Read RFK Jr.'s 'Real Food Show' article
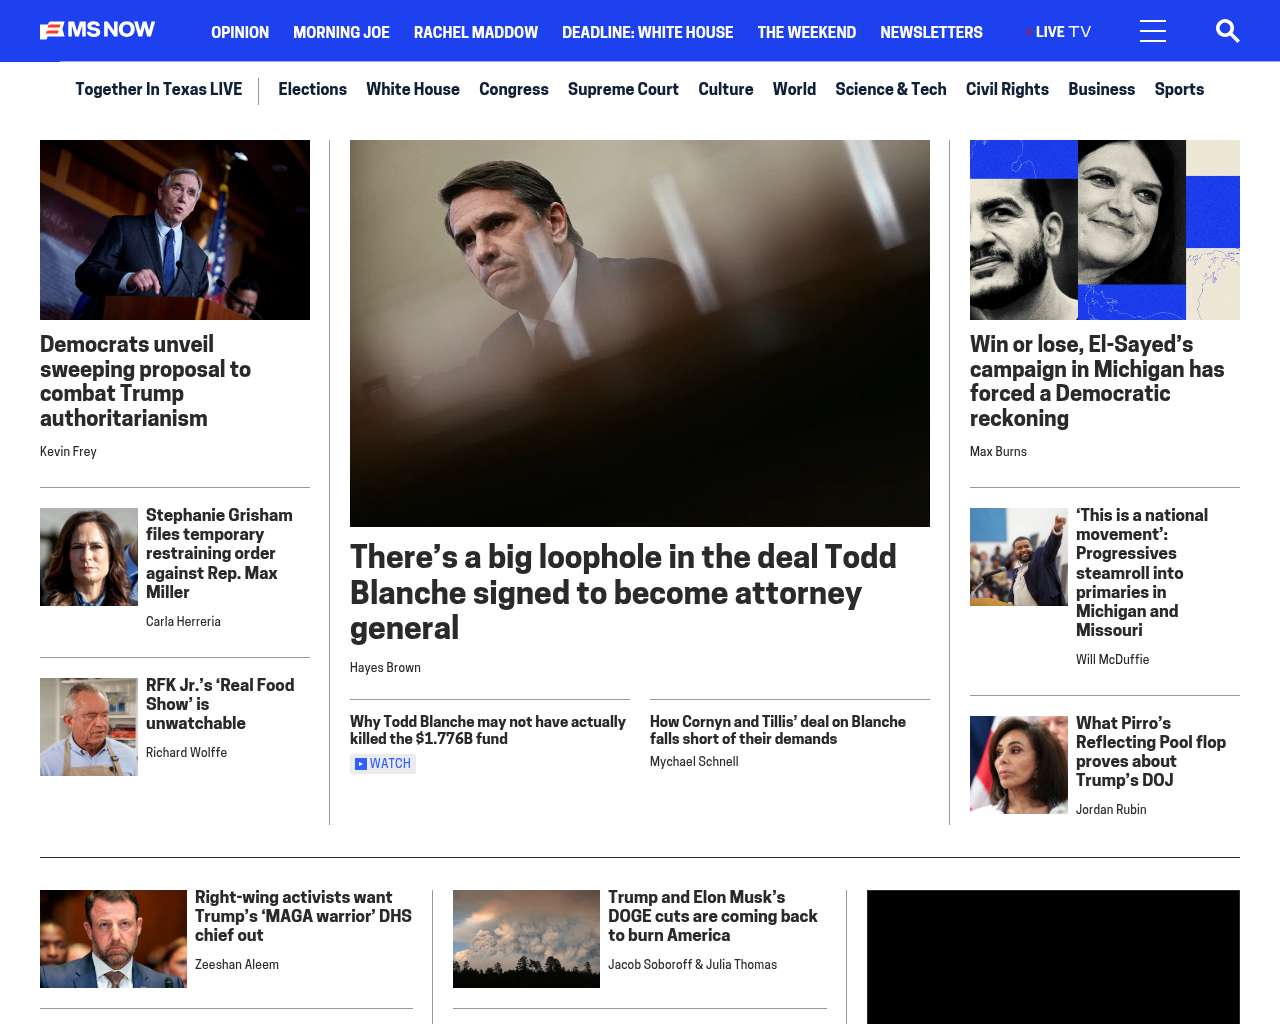1280x1024 pixels. click(220, 704)
